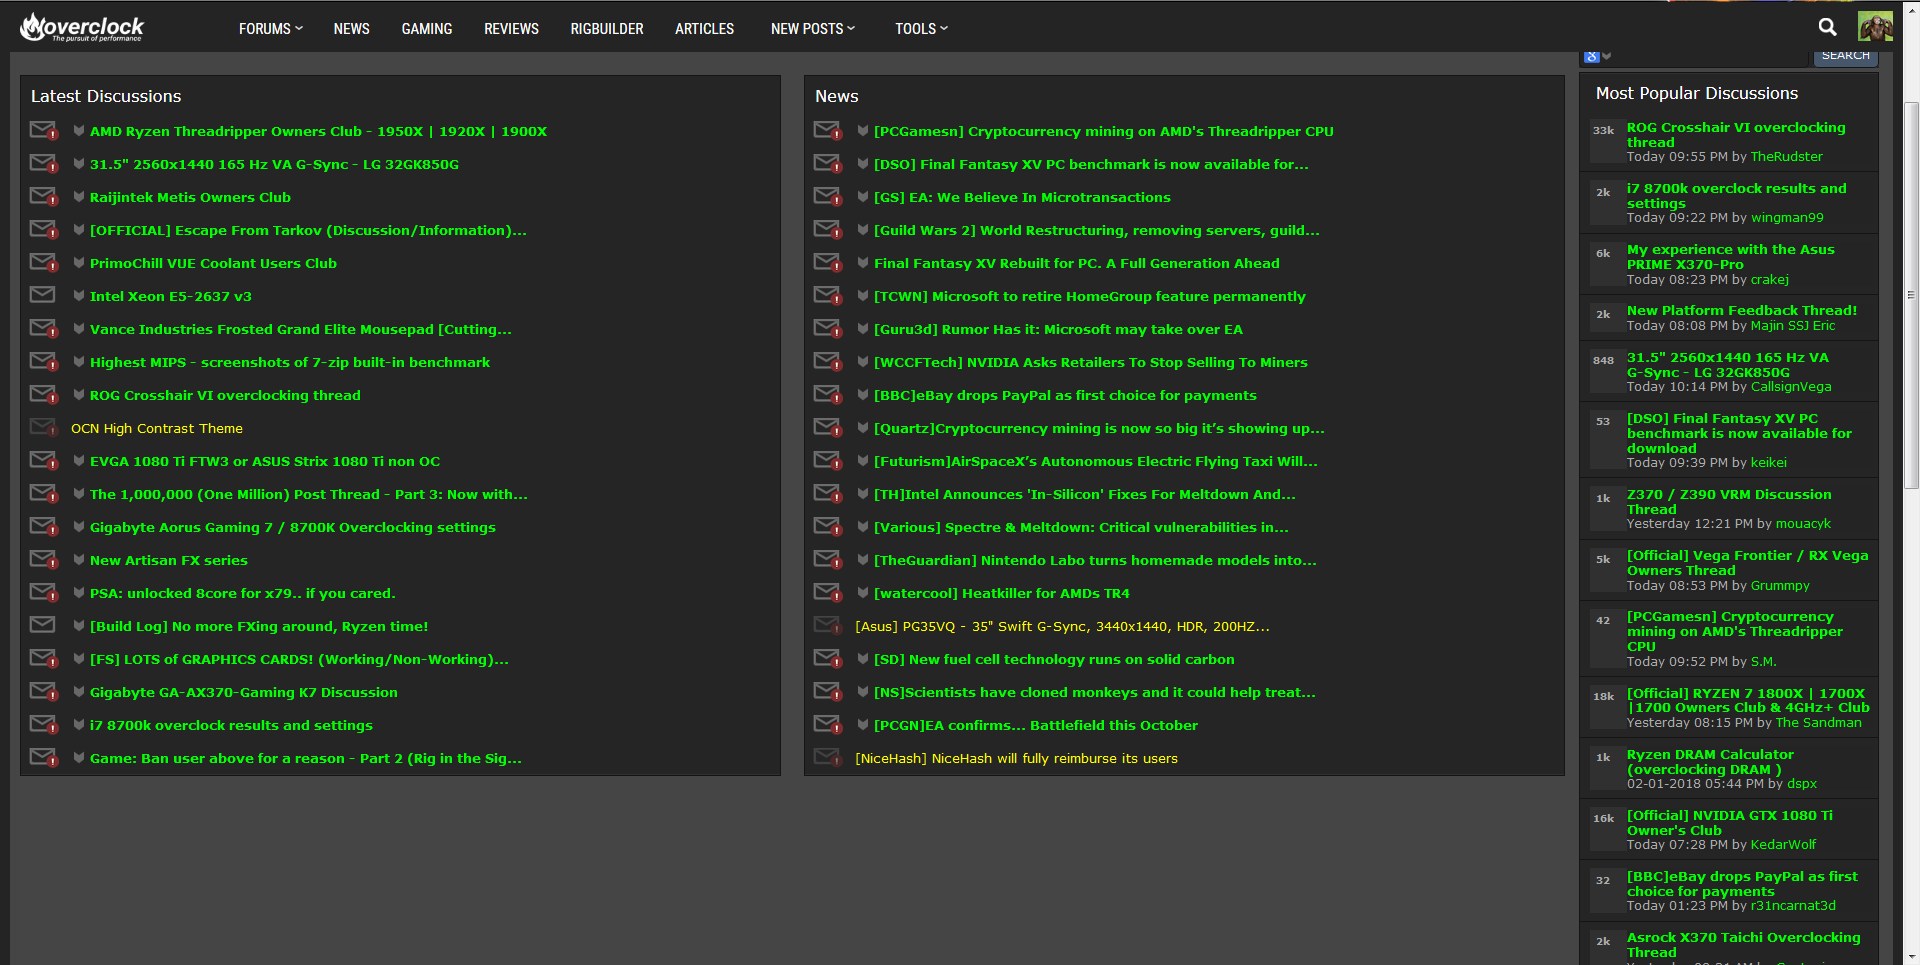The image size is (1920, 965).
Task: Open Gigabyte Aorus Gaming 7 / 8700K thread
Action: [x=293, y=527]
